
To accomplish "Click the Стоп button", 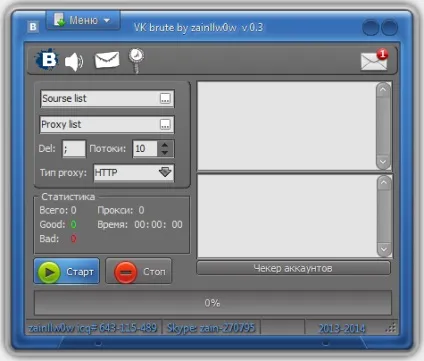I will [x=139, y=271].
